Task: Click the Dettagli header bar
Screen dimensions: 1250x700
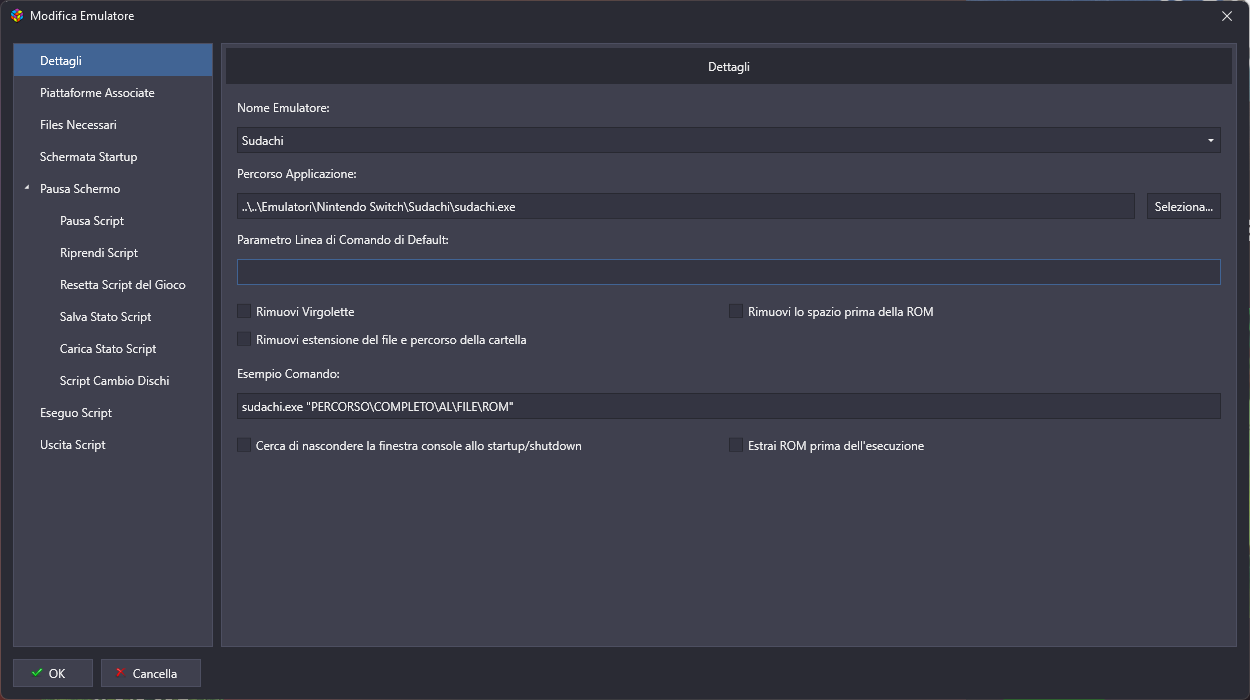Action: [x=729, y=67]
